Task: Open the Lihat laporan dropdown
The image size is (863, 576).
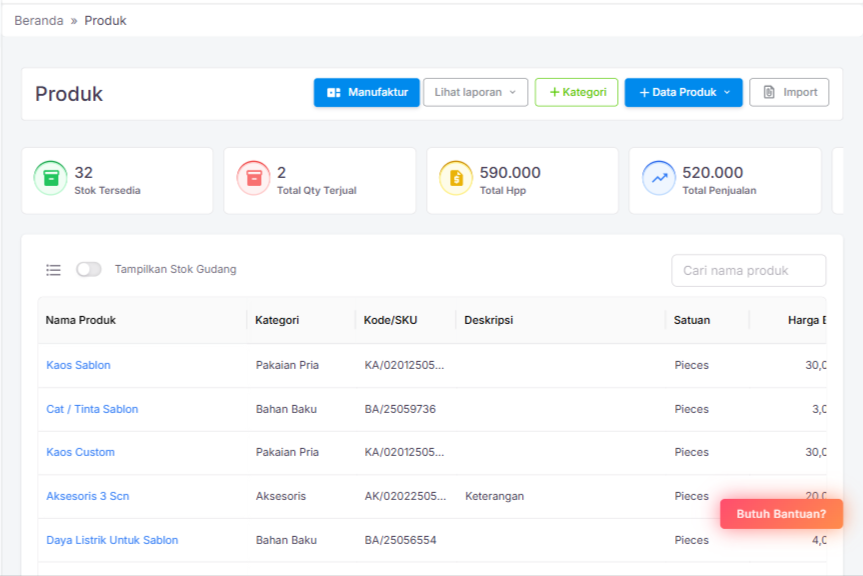Action: click(475, 92)
